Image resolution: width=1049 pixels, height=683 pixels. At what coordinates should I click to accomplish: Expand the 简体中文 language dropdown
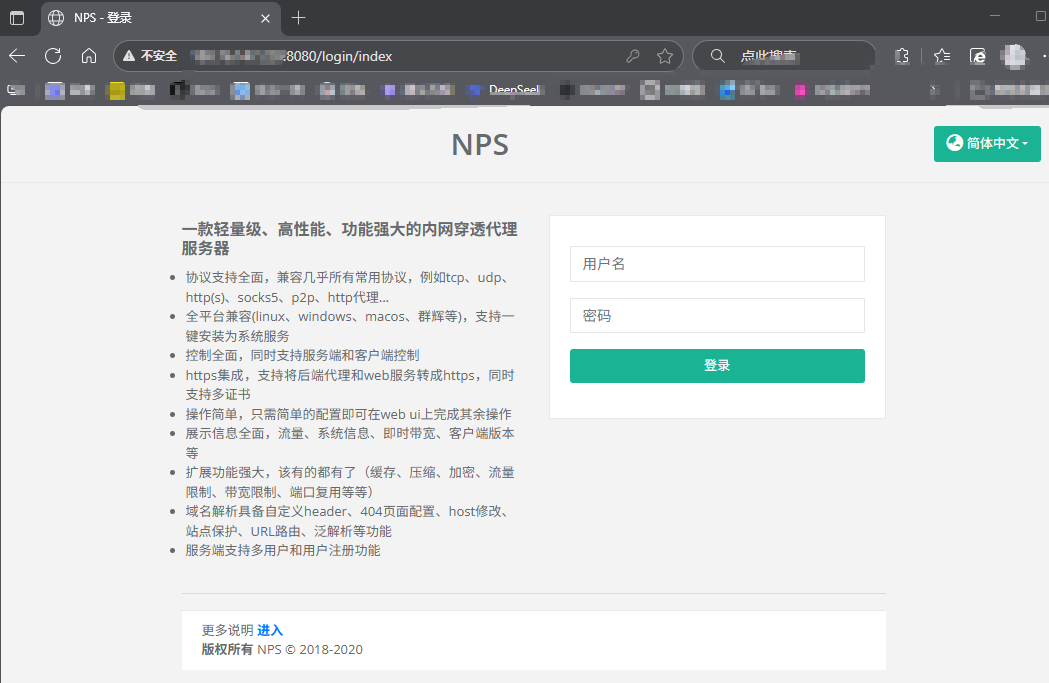point(987,143)
